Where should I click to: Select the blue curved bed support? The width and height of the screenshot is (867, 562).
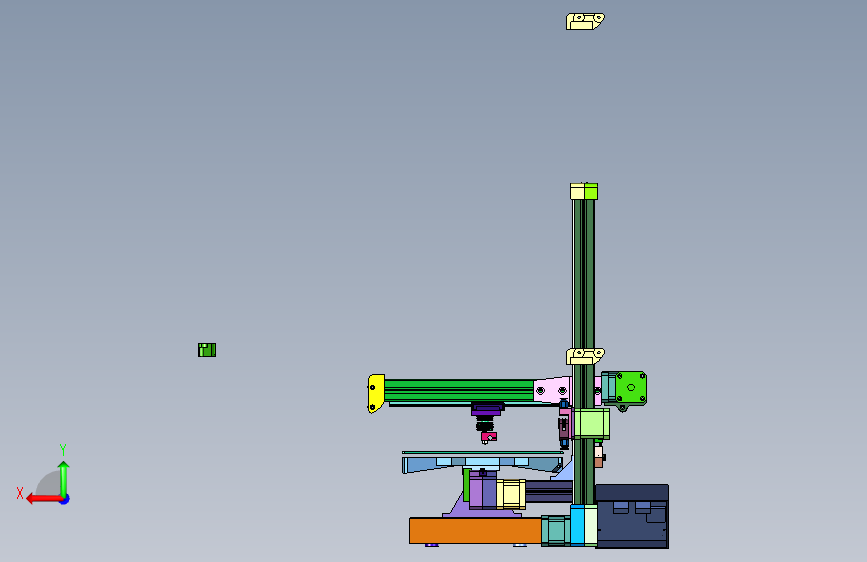482,464
